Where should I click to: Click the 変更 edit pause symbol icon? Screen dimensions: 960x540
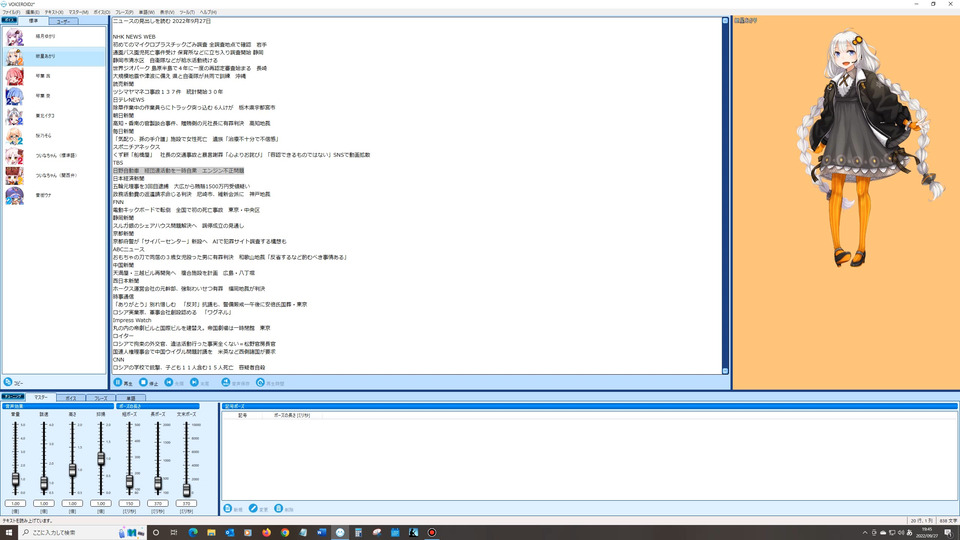(x=253, y=509)
